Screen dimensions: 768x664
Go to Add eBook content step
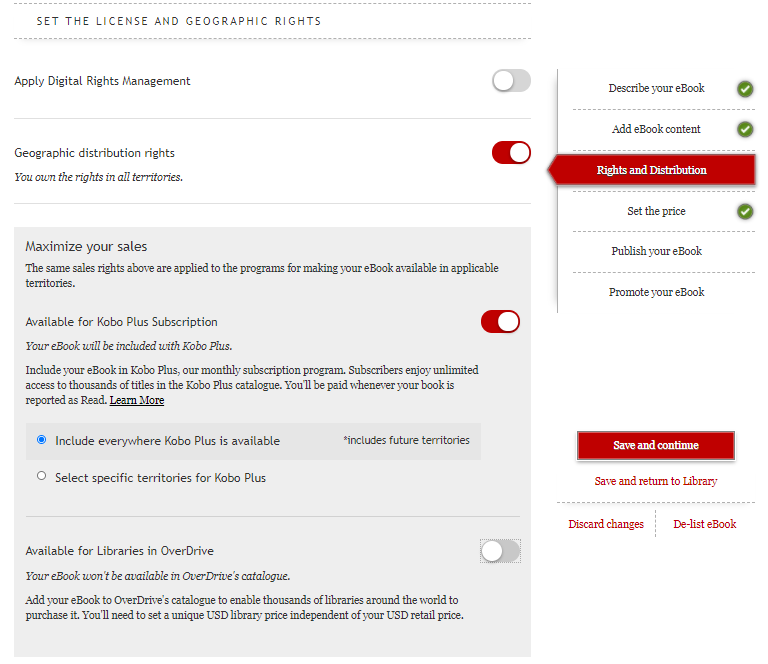(x=656, y=129)
